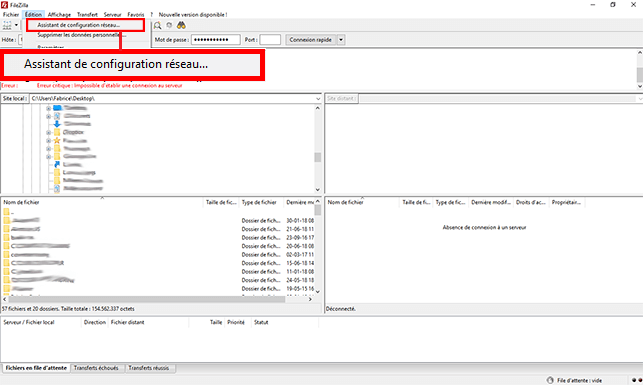The width and height of the screenshot is (643, 385).
Task: Open the Site Manager toolbar icon
Action: 7,25
